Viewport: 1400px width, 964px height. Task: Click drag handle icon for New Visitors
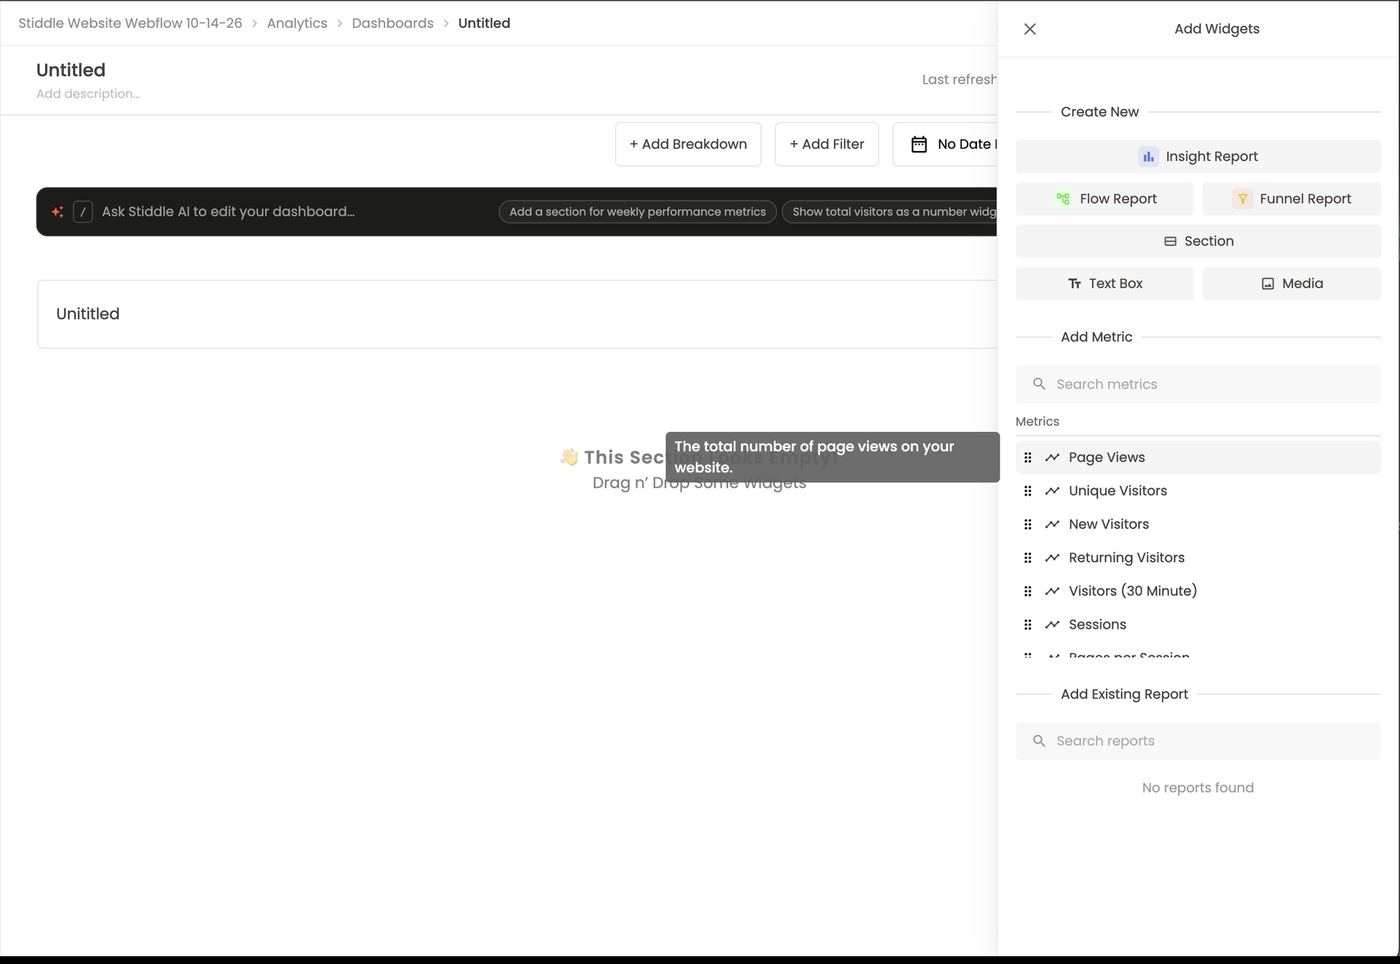(1027, 525)
